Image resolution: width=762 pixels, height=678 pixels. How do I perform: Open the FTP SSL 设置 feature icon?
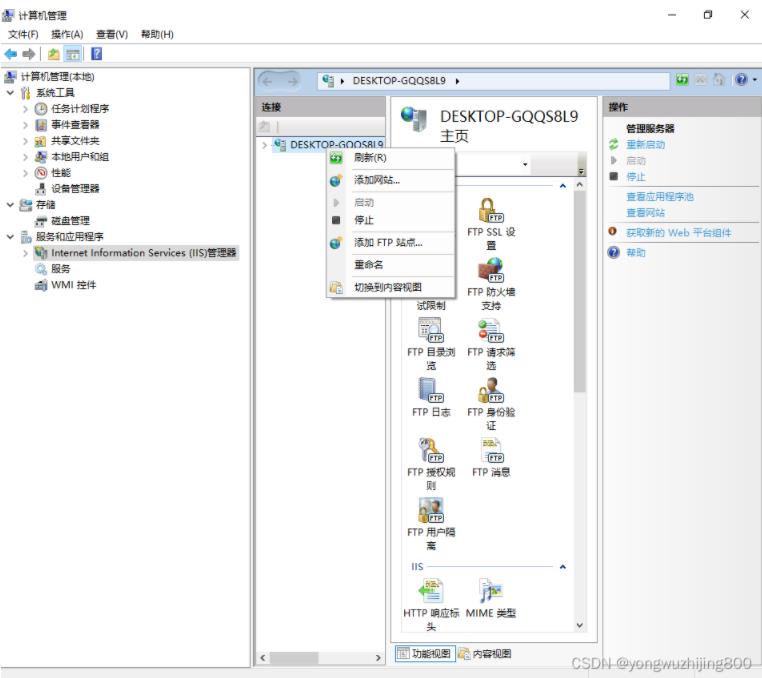point(491,224)
